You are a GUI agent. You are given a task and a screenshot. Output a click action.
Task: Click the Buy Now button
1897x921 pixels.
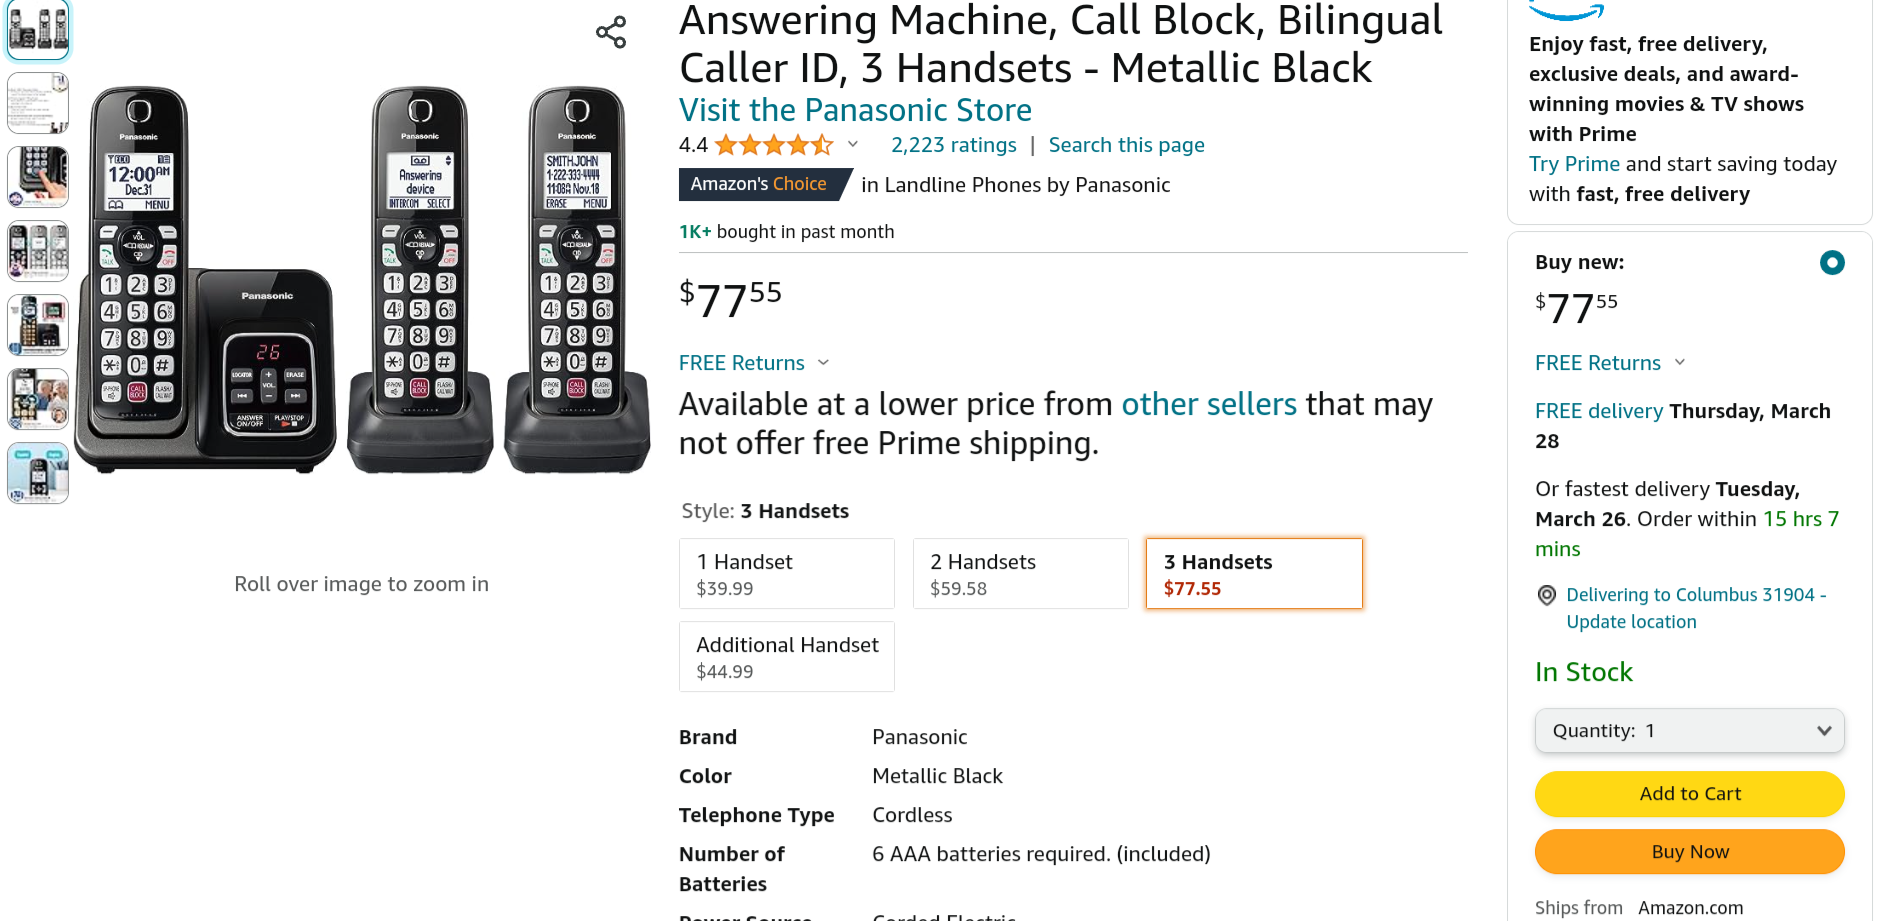pos(1689,851)
